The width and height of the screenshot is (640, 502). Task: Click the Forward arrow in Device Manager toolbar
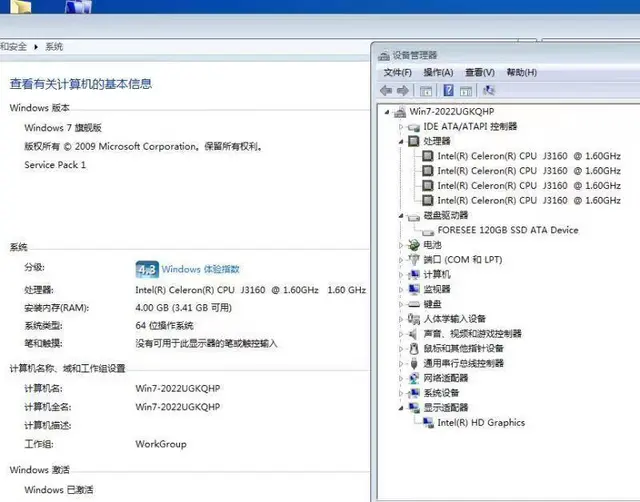(x=403, y=90)
